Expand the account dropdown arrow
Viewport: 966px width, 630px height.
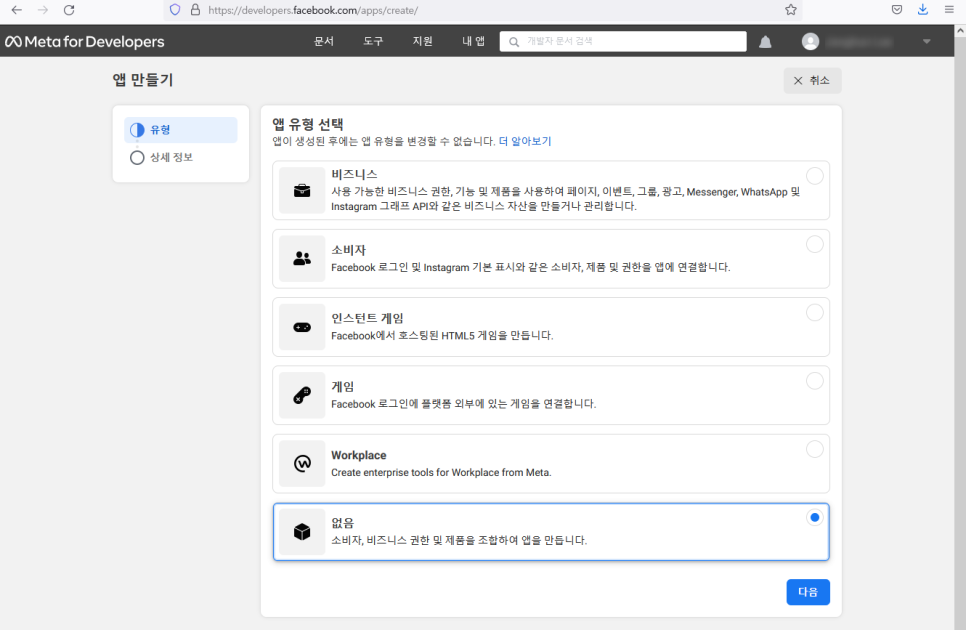927,41
